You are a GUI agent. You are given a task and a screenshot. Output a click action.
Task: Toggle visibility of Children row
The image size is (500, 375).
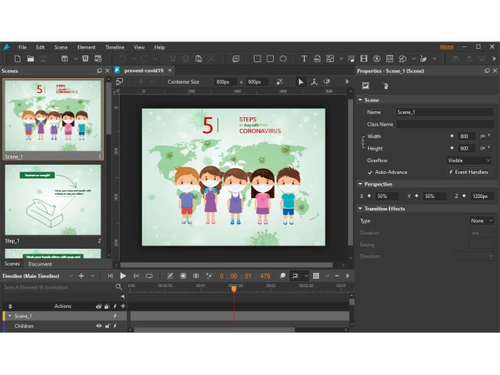pos(99,326)
